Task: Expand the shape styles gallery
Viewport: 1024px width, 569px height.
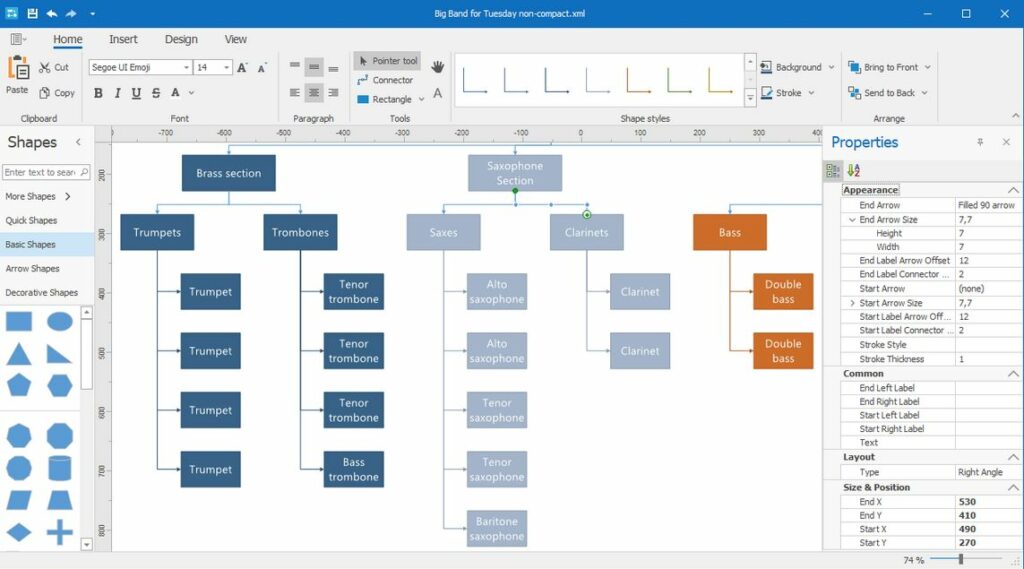Action: [750, 98]
